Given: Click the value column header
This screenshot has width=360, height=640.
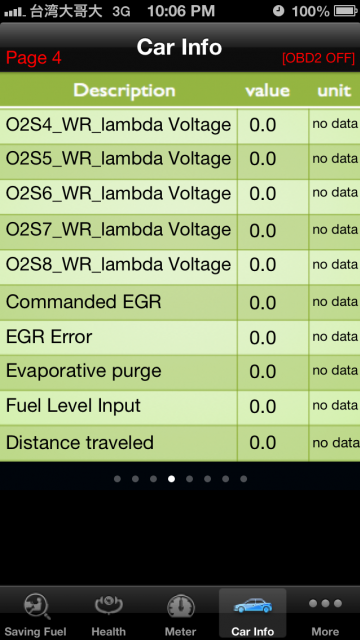Looking at the screenshot, I should coord(268,91).
